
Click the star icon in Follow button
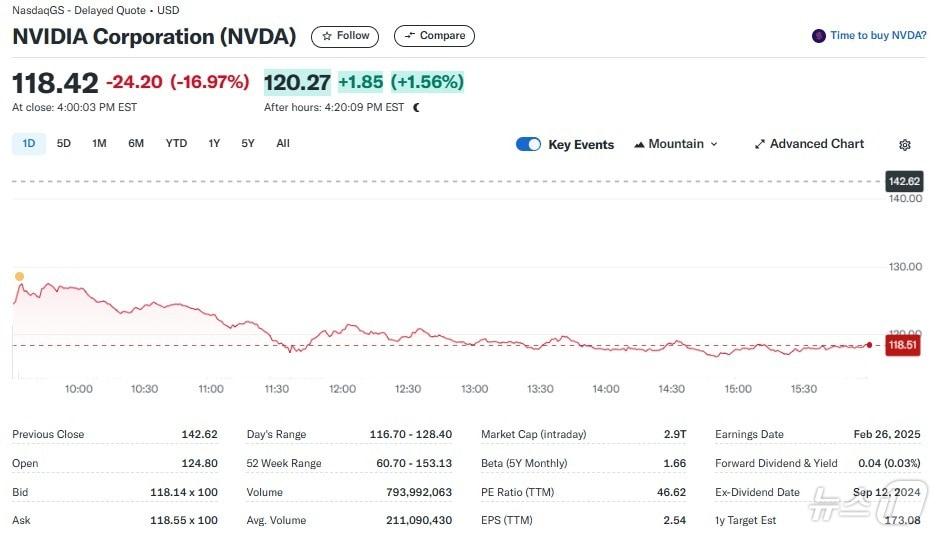(327, 36)
